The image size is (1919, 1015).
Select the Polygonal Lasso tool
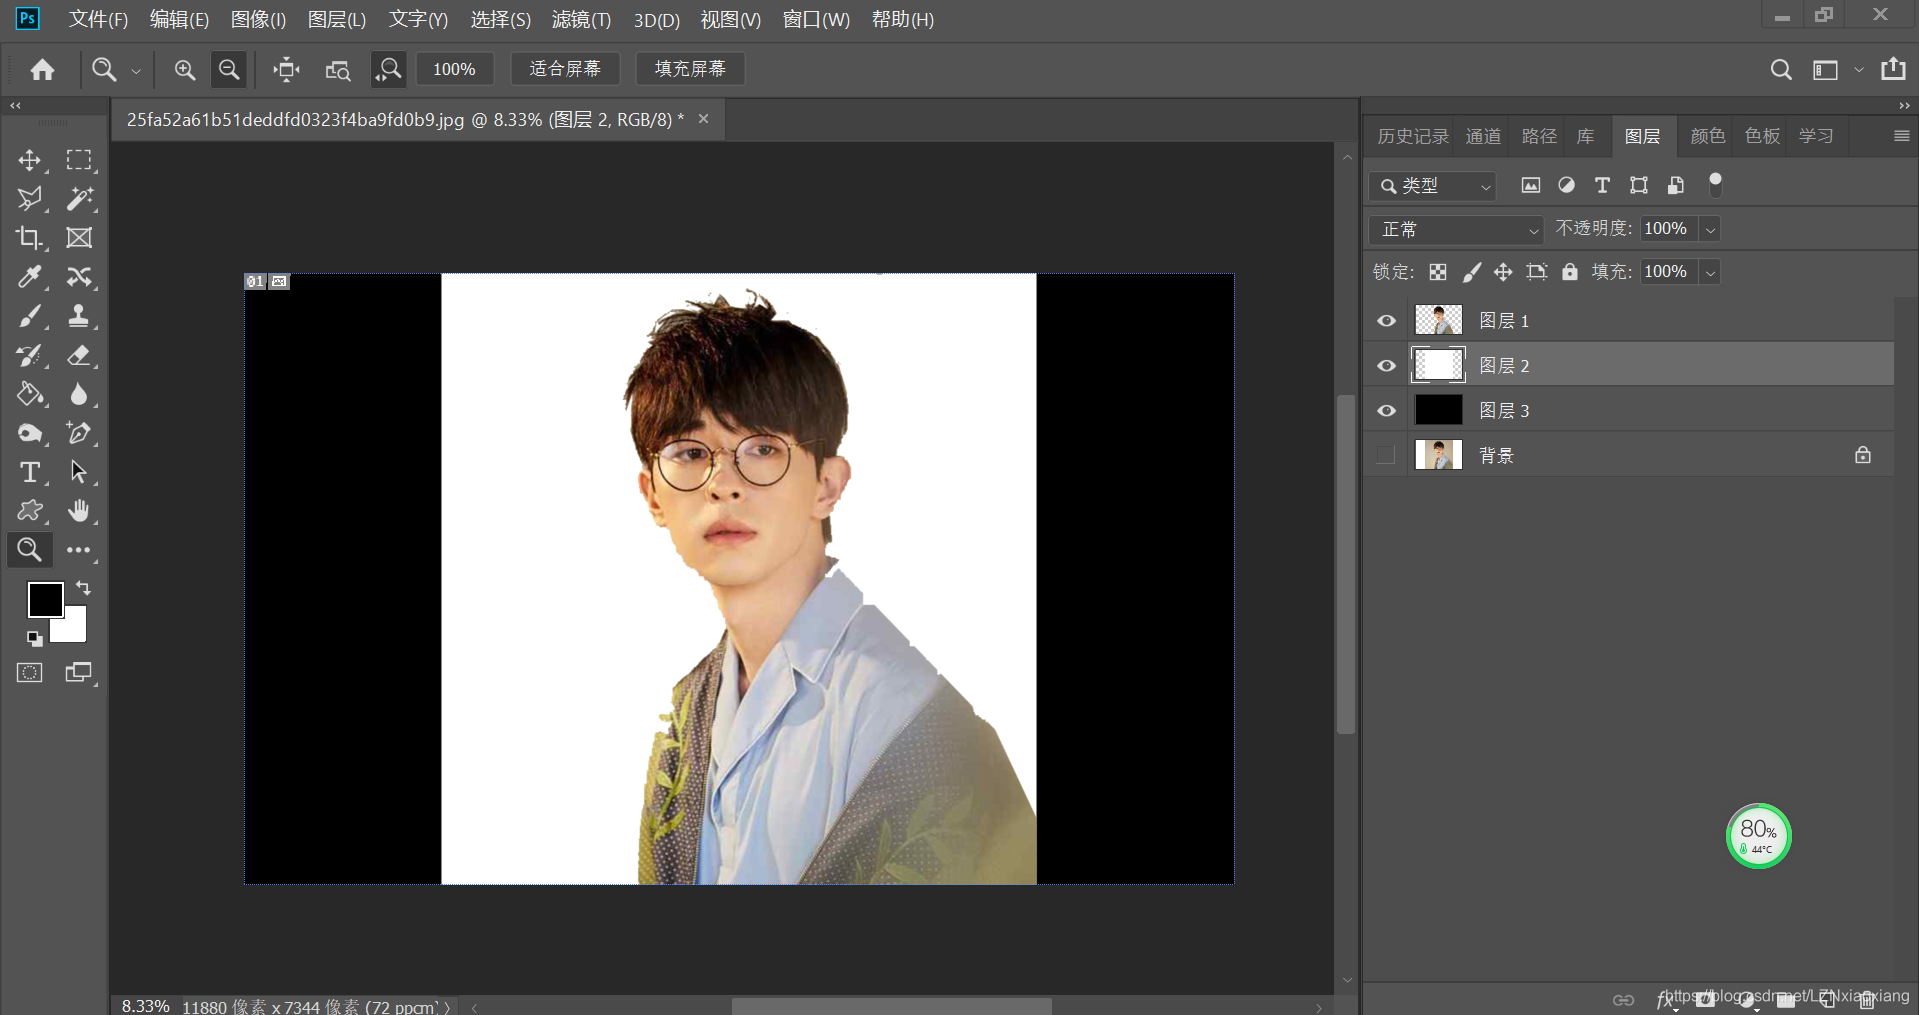coord(29,199)
